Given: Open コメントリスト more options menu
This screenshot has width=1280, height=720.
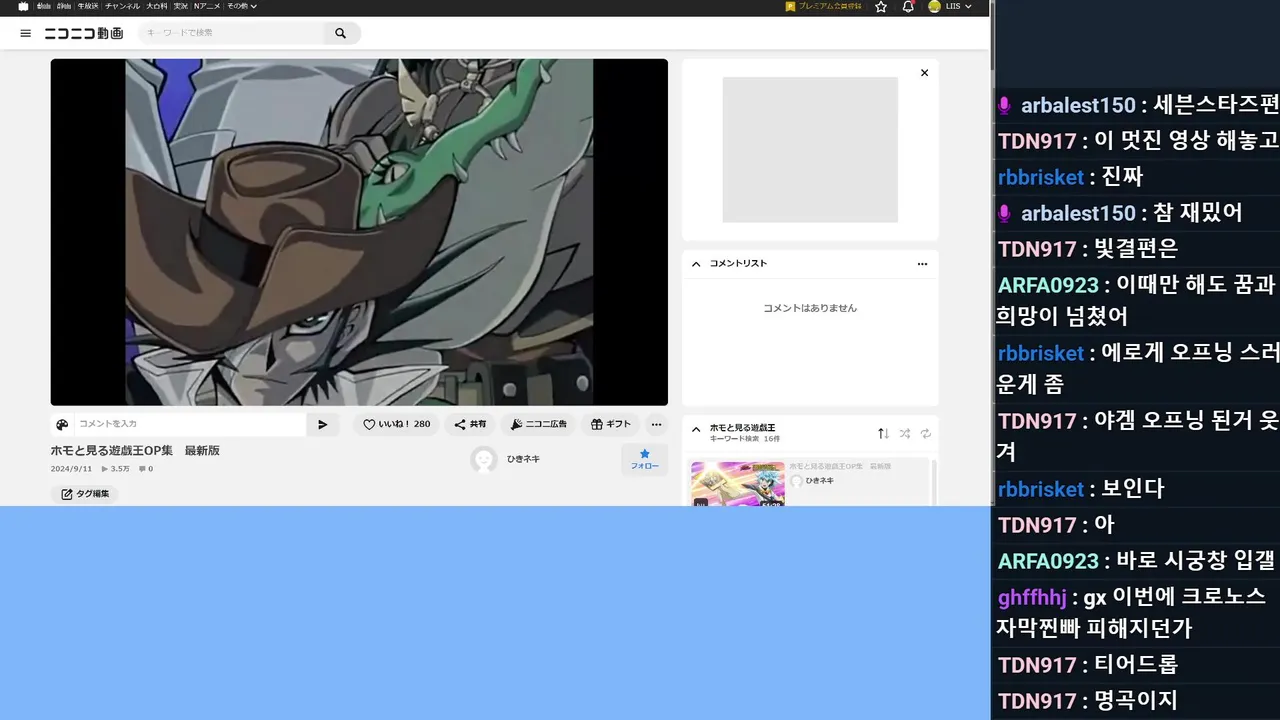Looking at the screenshot, I should pyautogui.click(x=922, y=264).
